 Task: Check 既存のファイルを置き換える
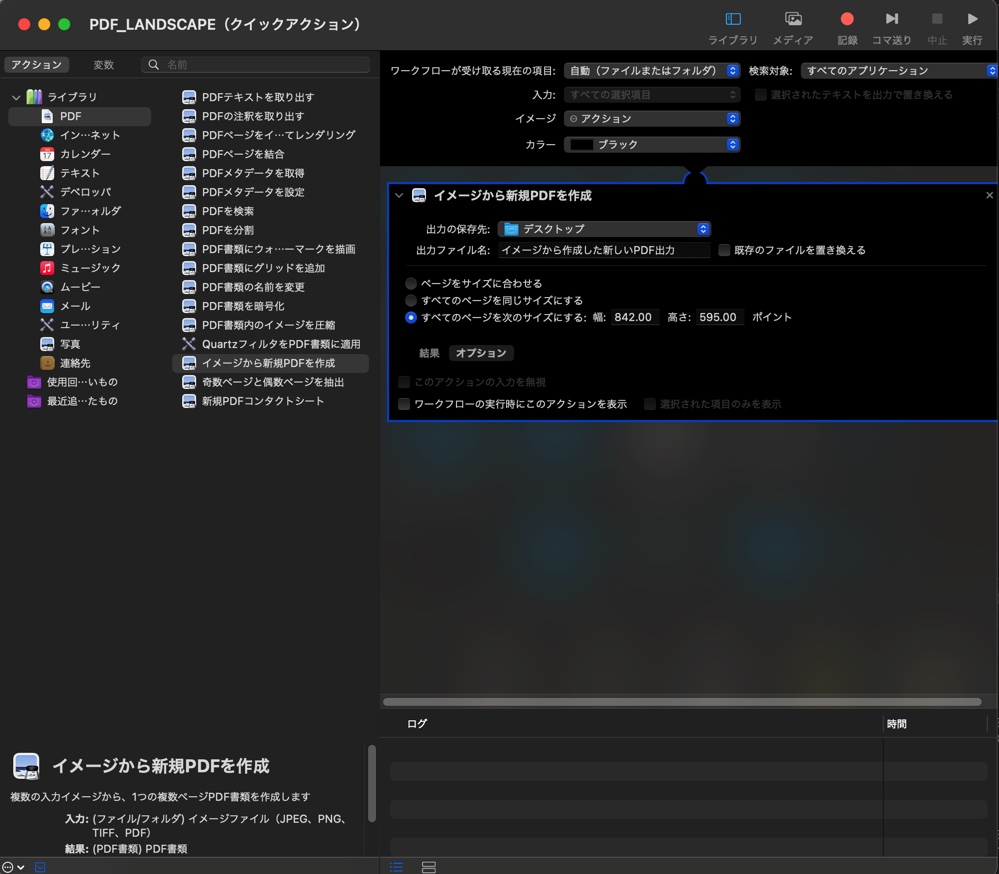tap(724, 250)
